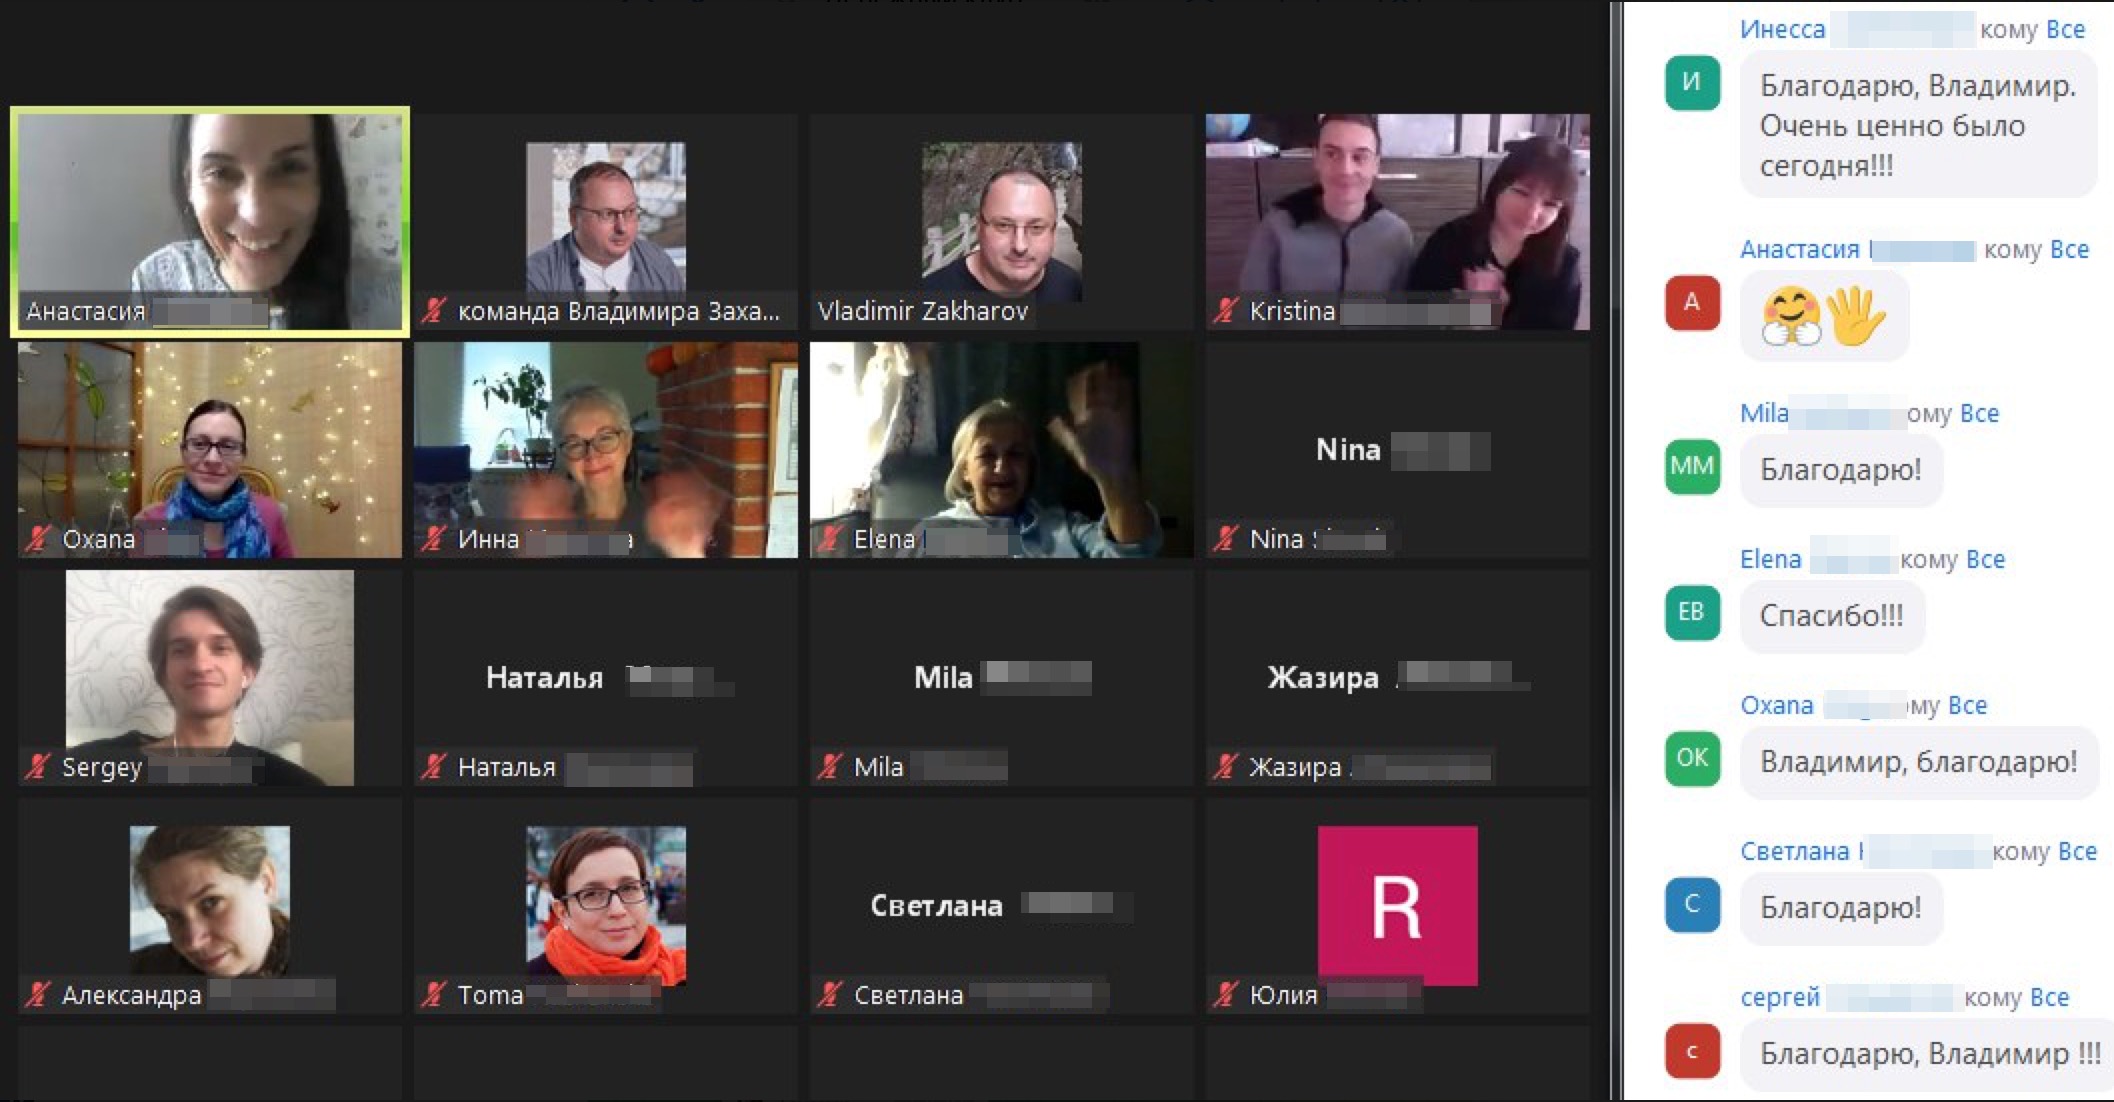
Task: Click muted mic icon on Kristina's tile
Action: click(1226, 311)
